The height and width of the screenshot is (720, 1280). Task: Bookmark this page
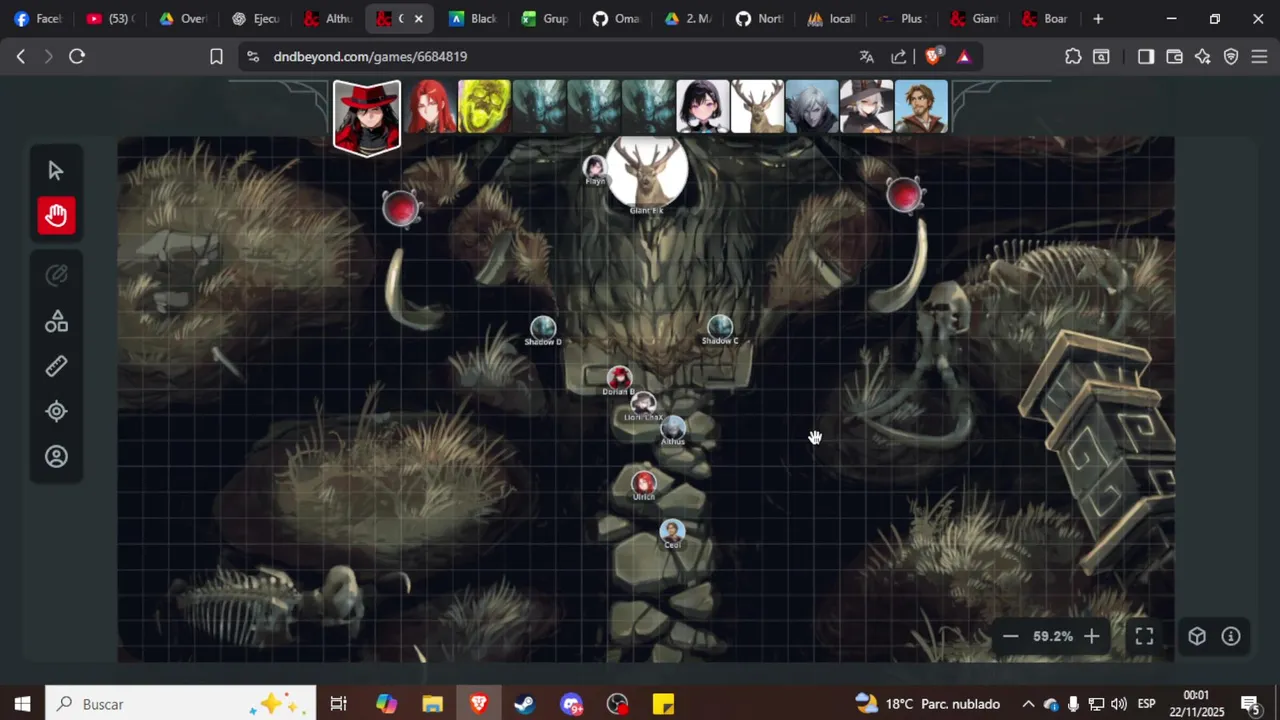pyautogui.click(x=216, y=57)
